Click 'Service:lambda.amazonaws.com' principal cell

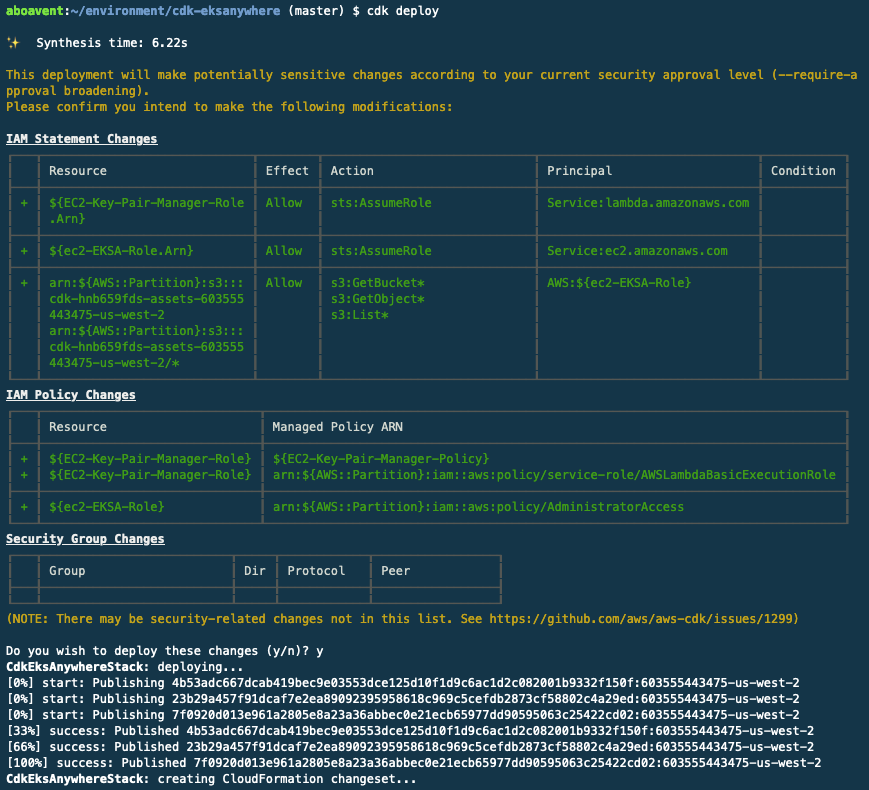(648, 203)
